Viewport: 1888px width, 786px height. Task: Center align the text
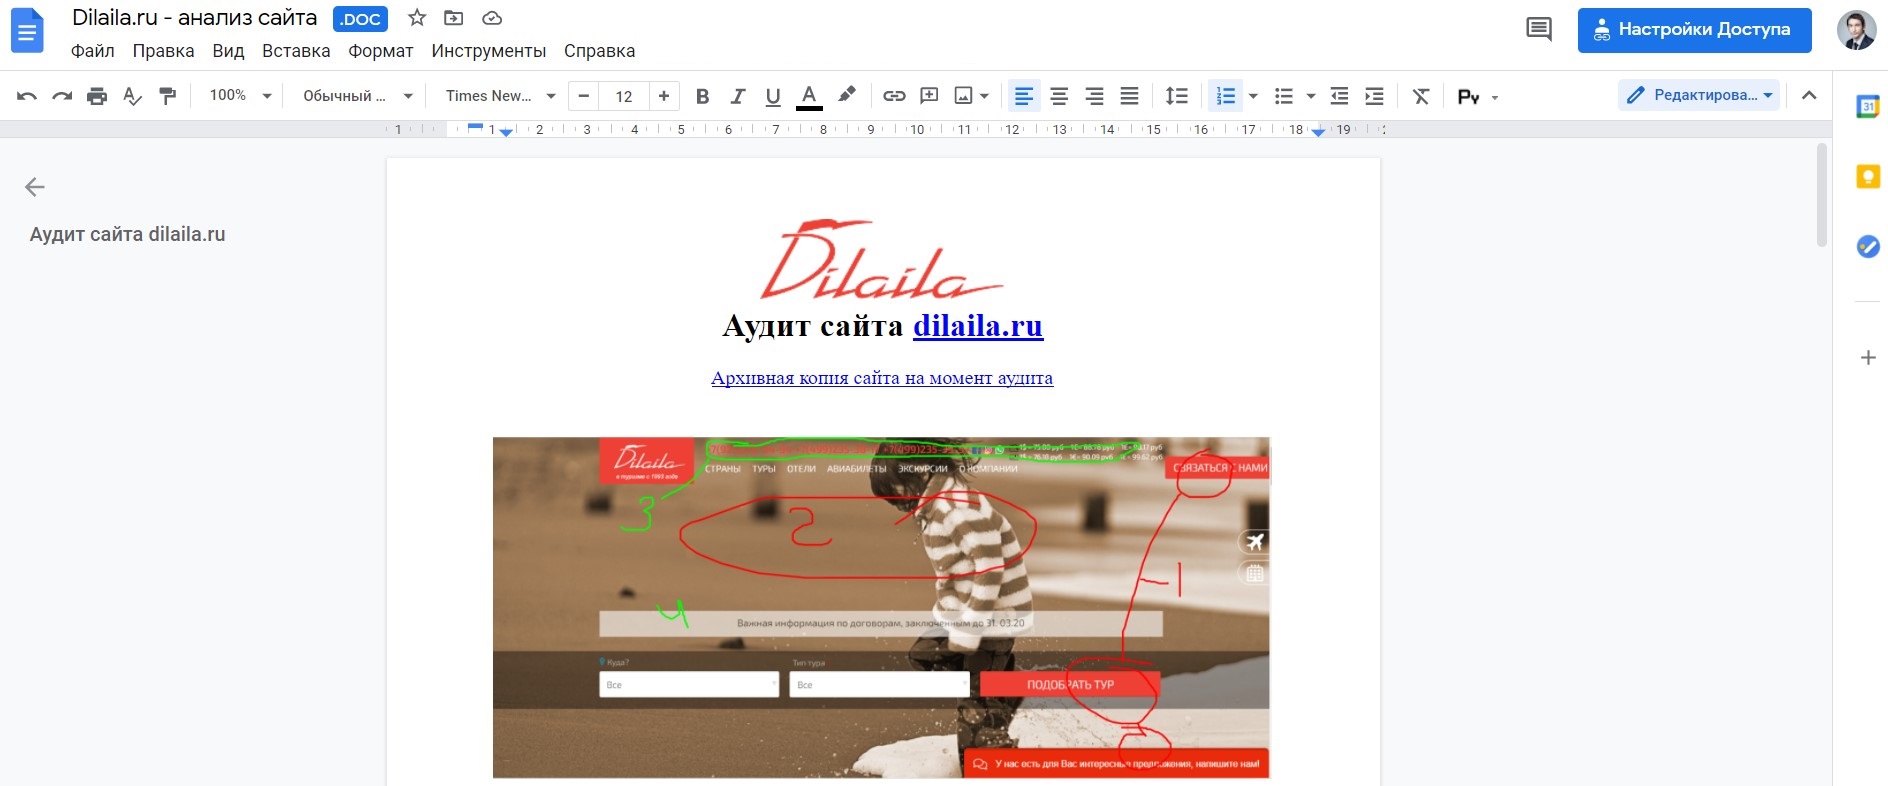1059,96
